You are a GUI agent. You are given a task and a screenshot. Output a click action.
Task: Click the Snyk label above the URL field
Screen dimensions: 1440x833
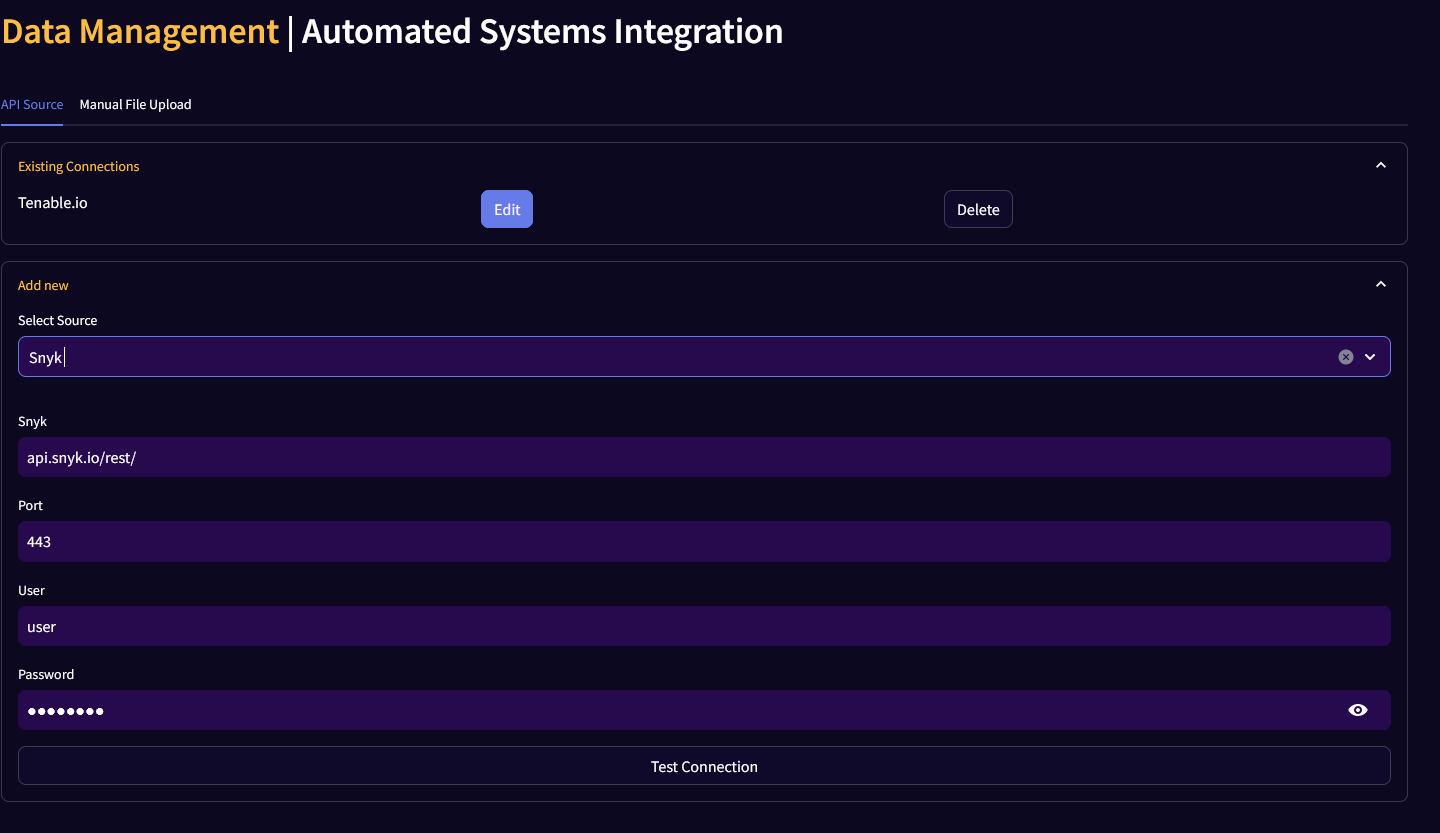pos(32,421)
